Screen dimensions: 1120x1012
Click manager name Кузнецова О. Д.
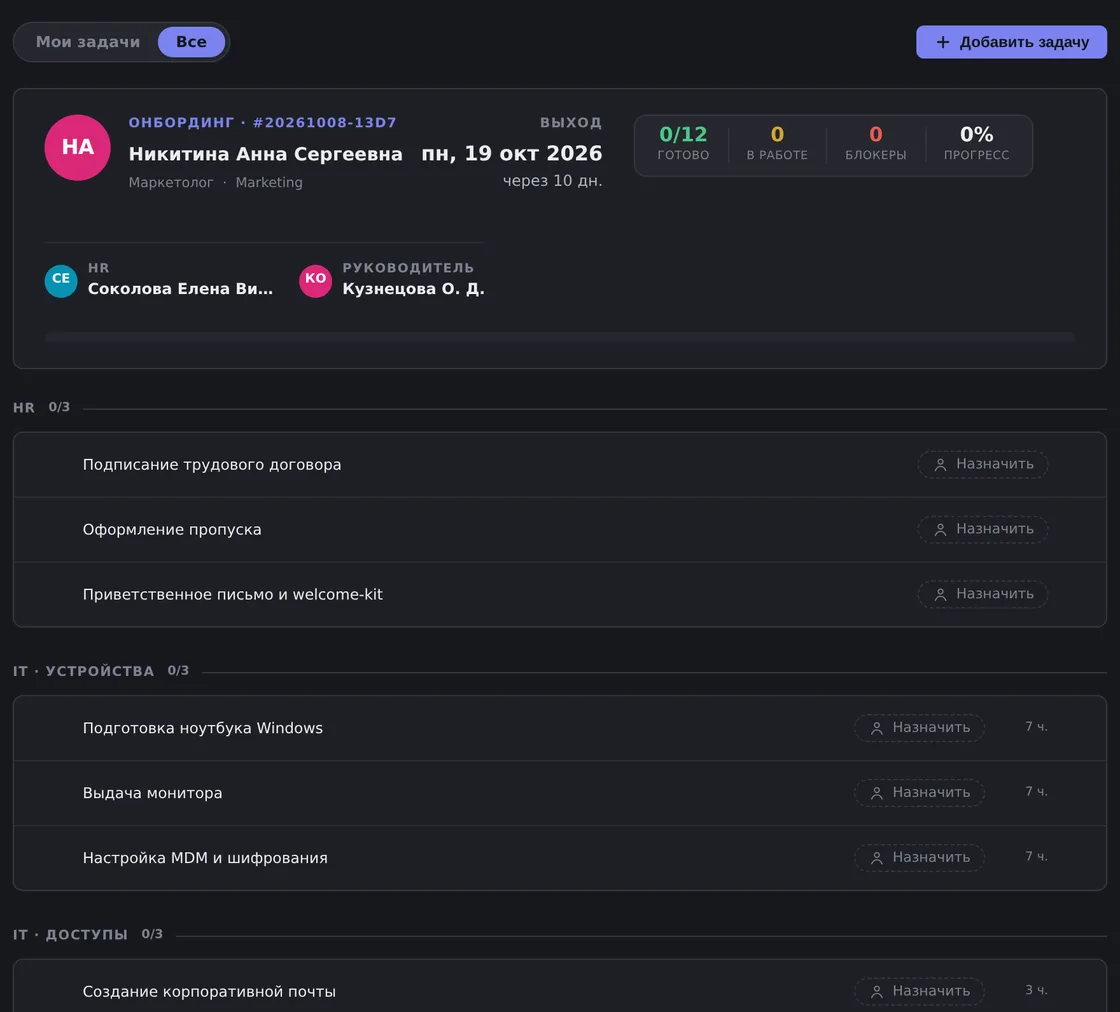(x=413, y=289)
